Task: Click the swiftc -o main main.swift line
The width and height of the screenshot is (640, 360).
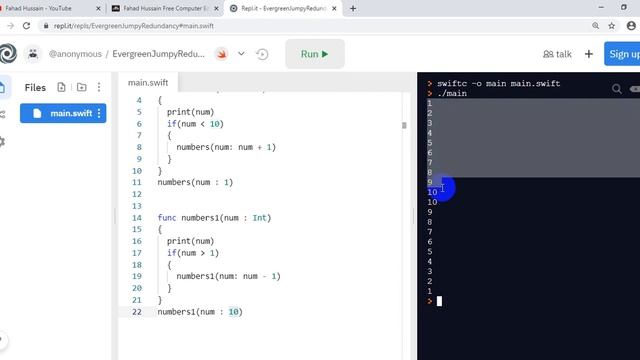Action: click(498, 83)
